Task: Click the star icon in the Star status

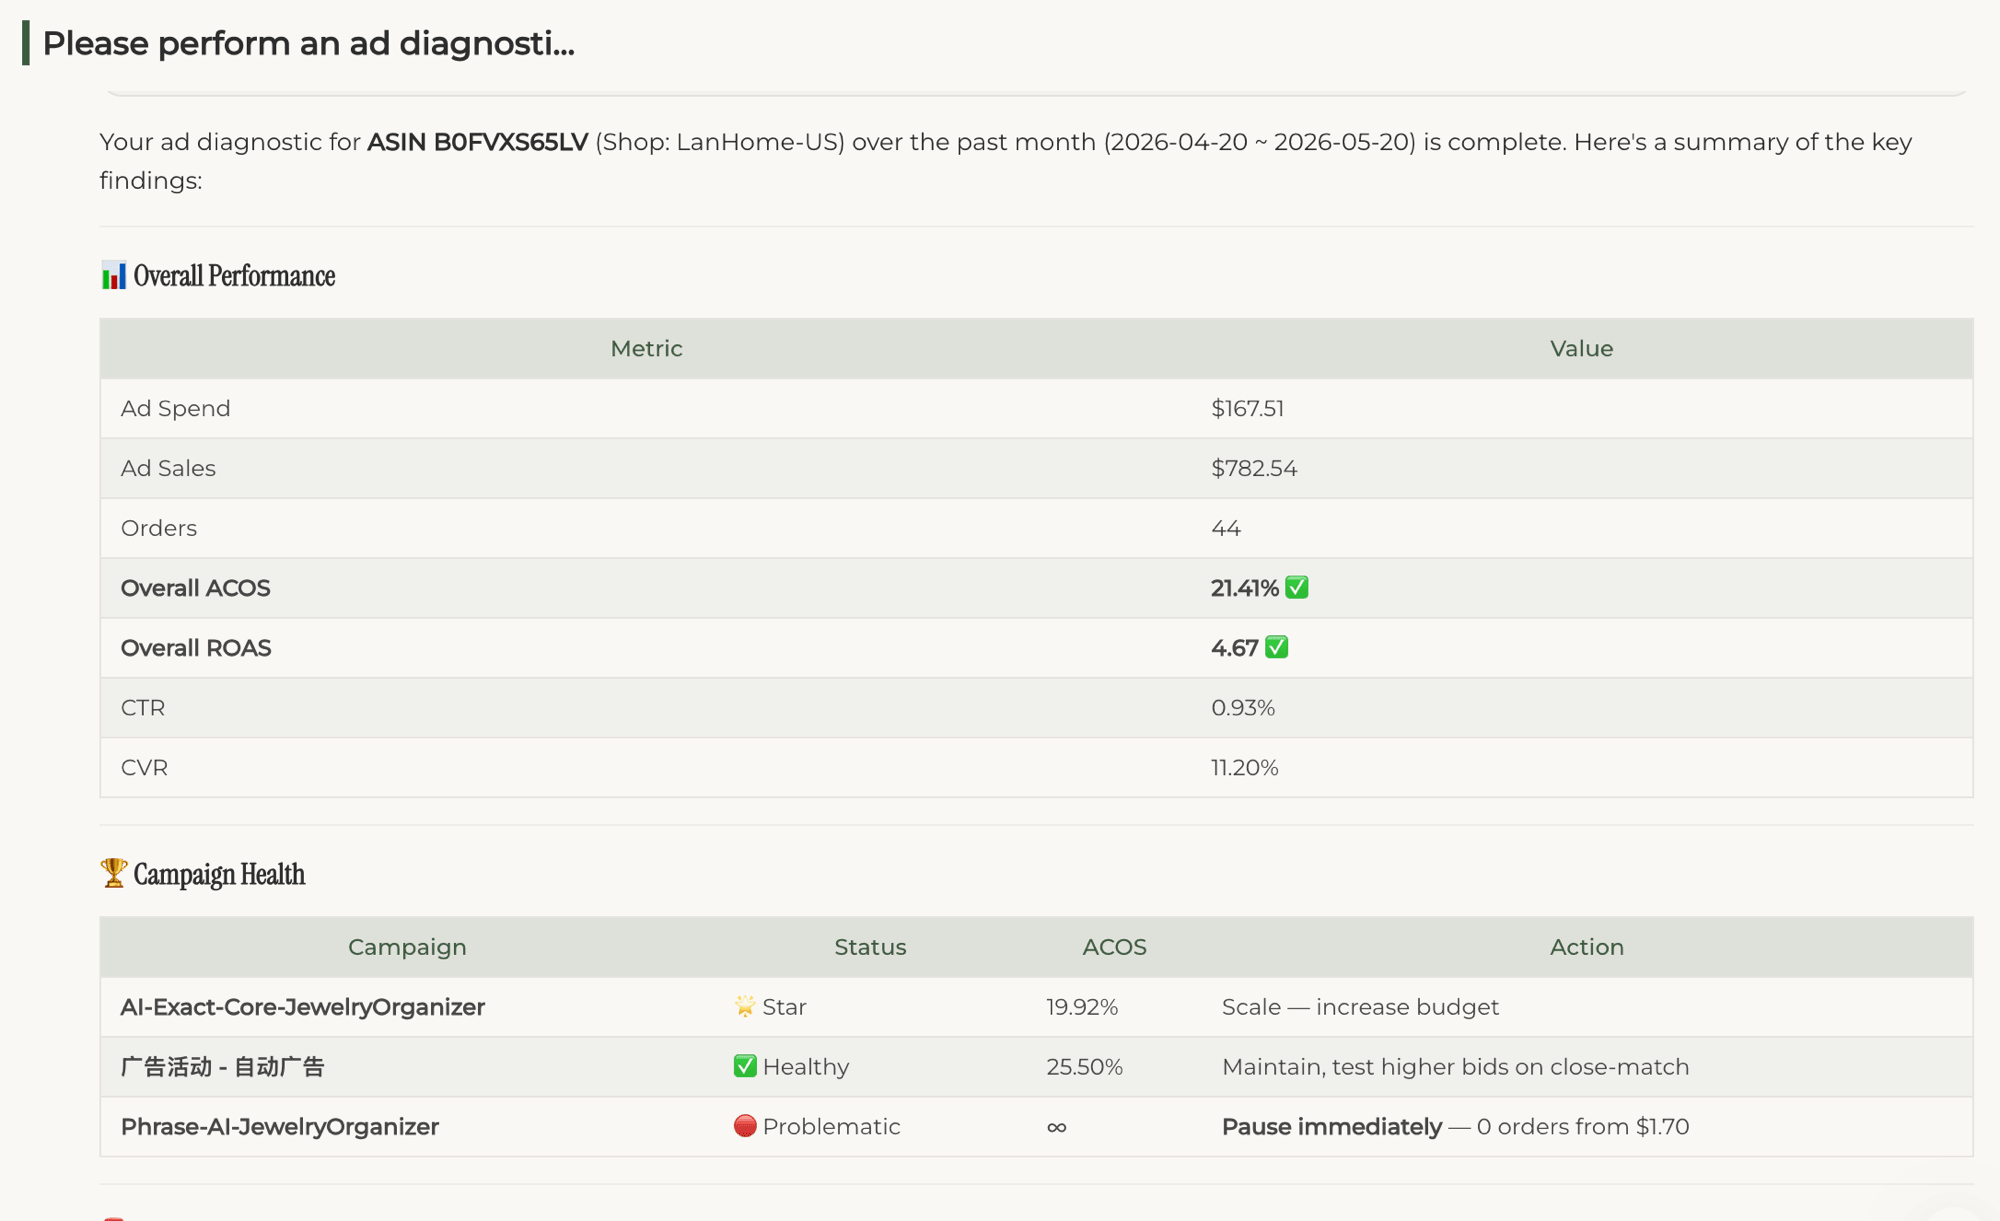Action: 745,1007
